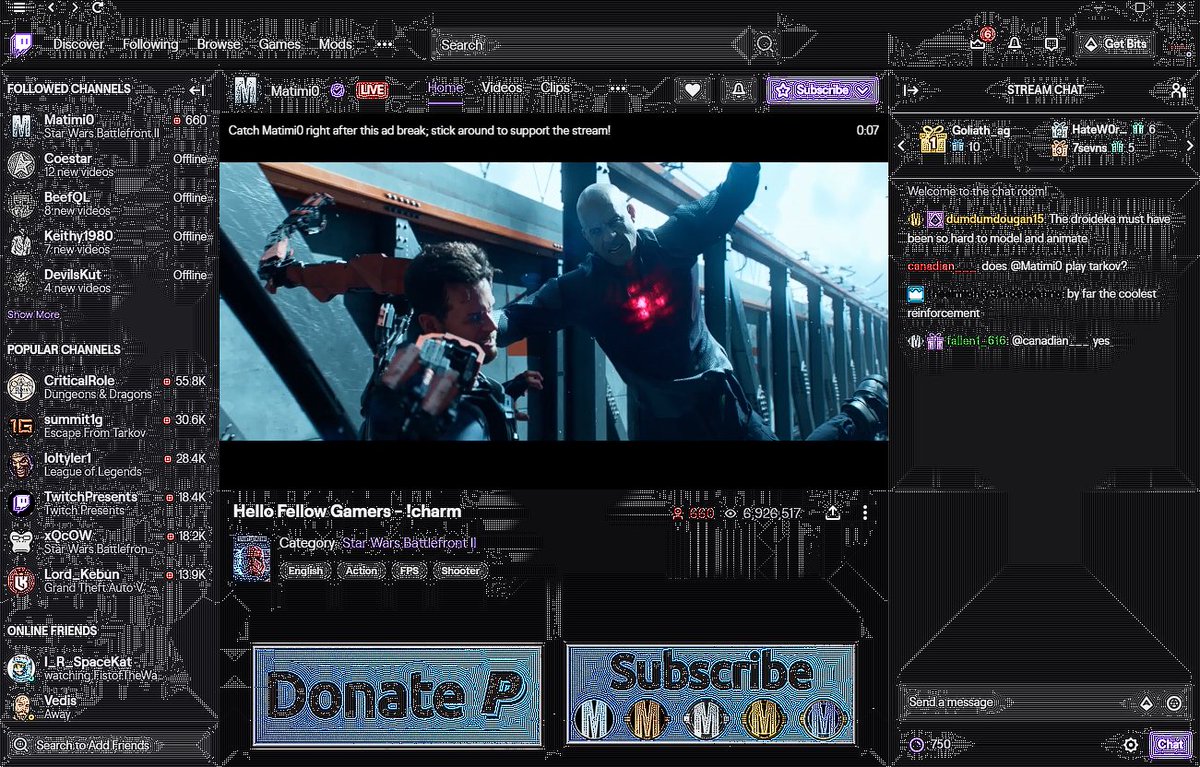Viewport: 1200px width, 767px height.
Task: Click Goliath_ag gift leaderboard entry
Action: click(x=965, y=139)
